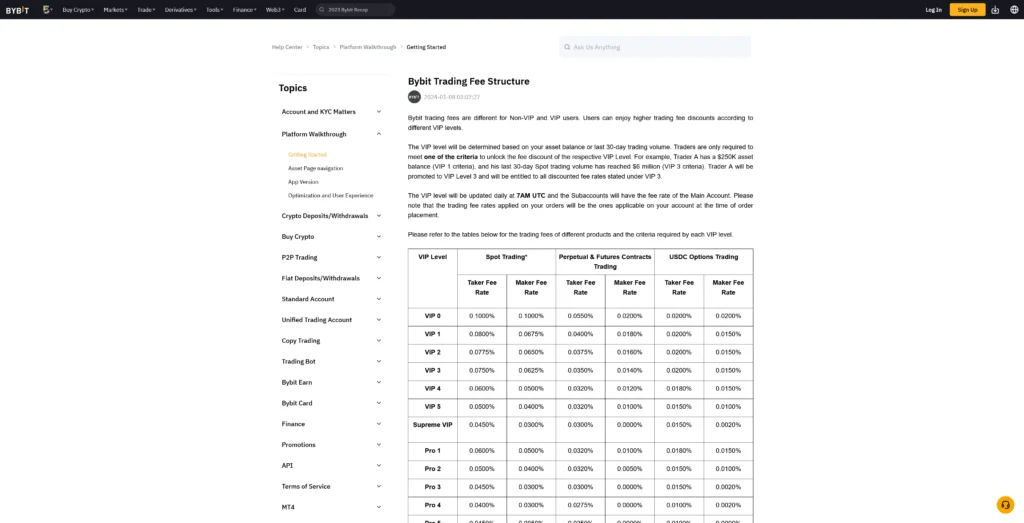Expand Crypto Deposits/Withdrawals topic
The image size is (1024, 523).
[331, 215]
